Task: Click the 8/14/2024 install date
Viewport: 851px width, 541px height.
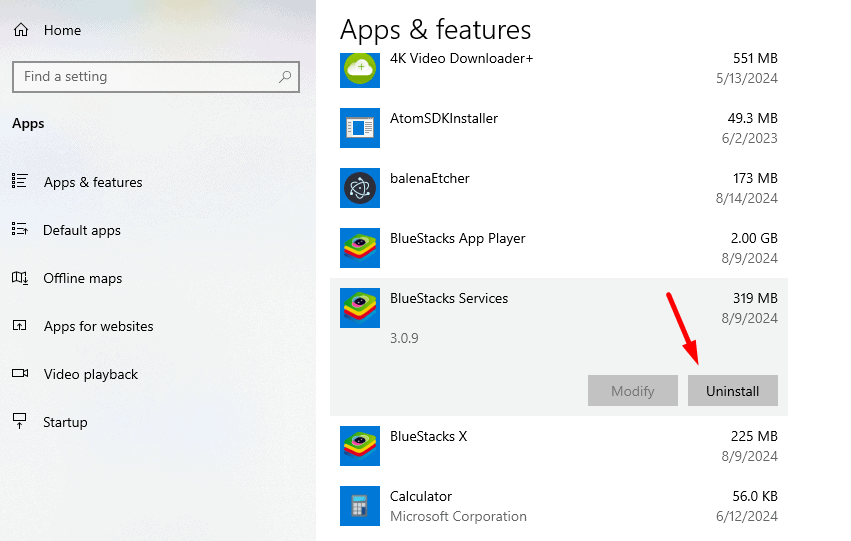Action: point(747,198)
